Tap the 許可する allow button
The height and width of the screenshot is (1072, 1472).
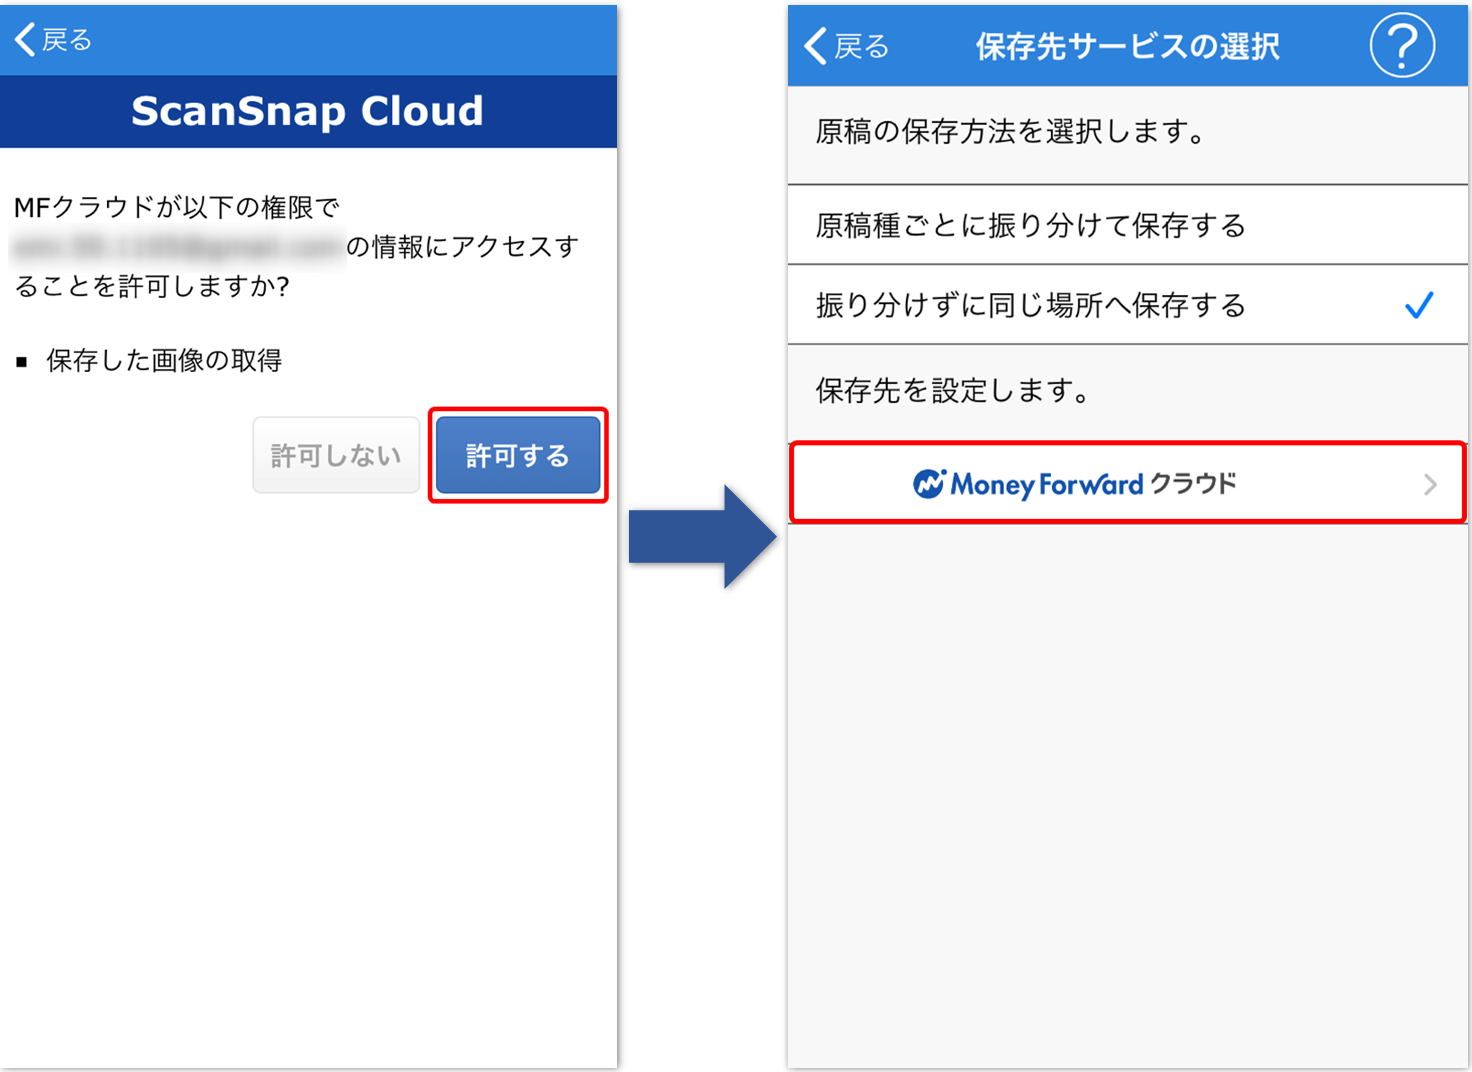click(x=518, y=456)
